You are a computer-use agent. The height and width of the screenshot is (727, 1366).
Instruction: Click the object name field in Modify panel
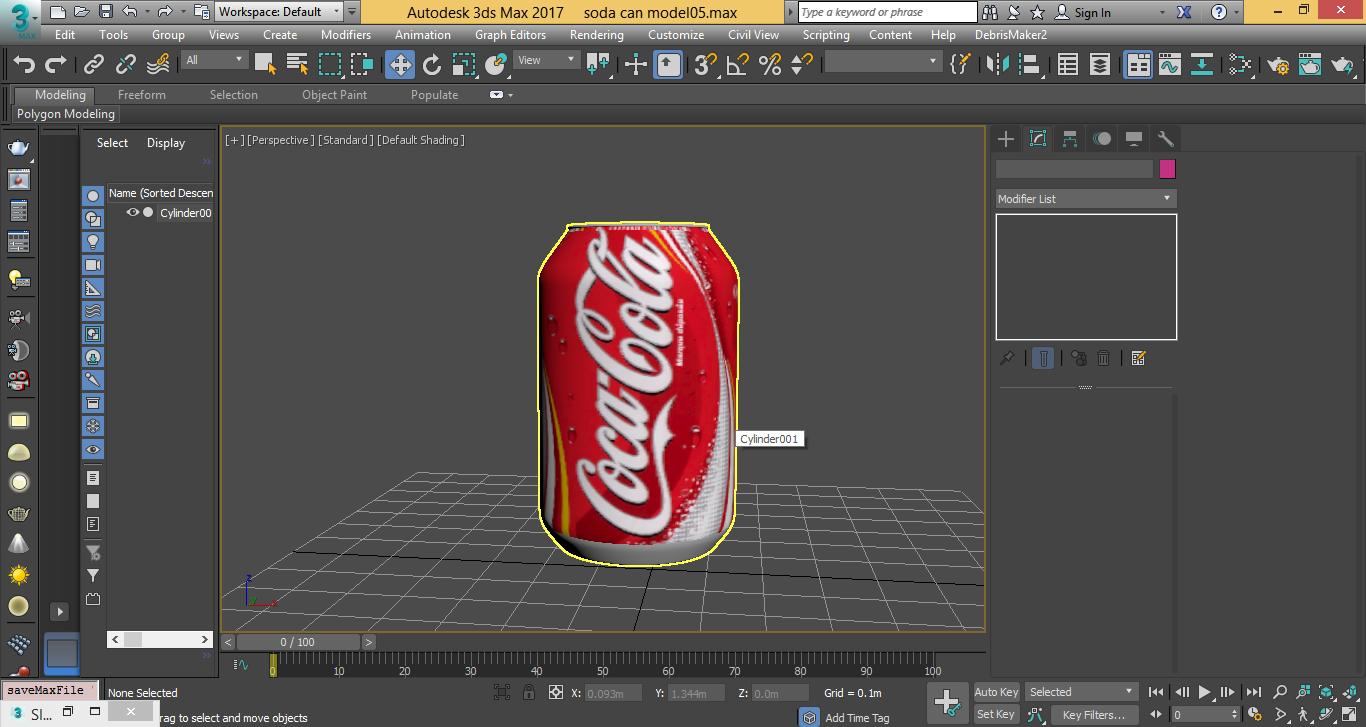pyautogui.click(x=1074, y=169)
